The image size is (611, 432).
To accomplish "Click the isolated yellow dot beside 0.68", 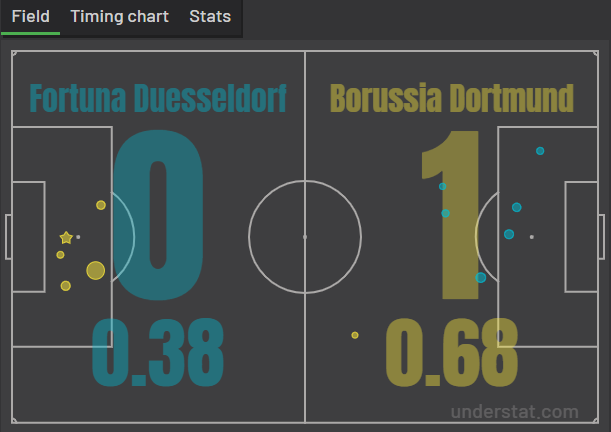I will tap(355, 335).
